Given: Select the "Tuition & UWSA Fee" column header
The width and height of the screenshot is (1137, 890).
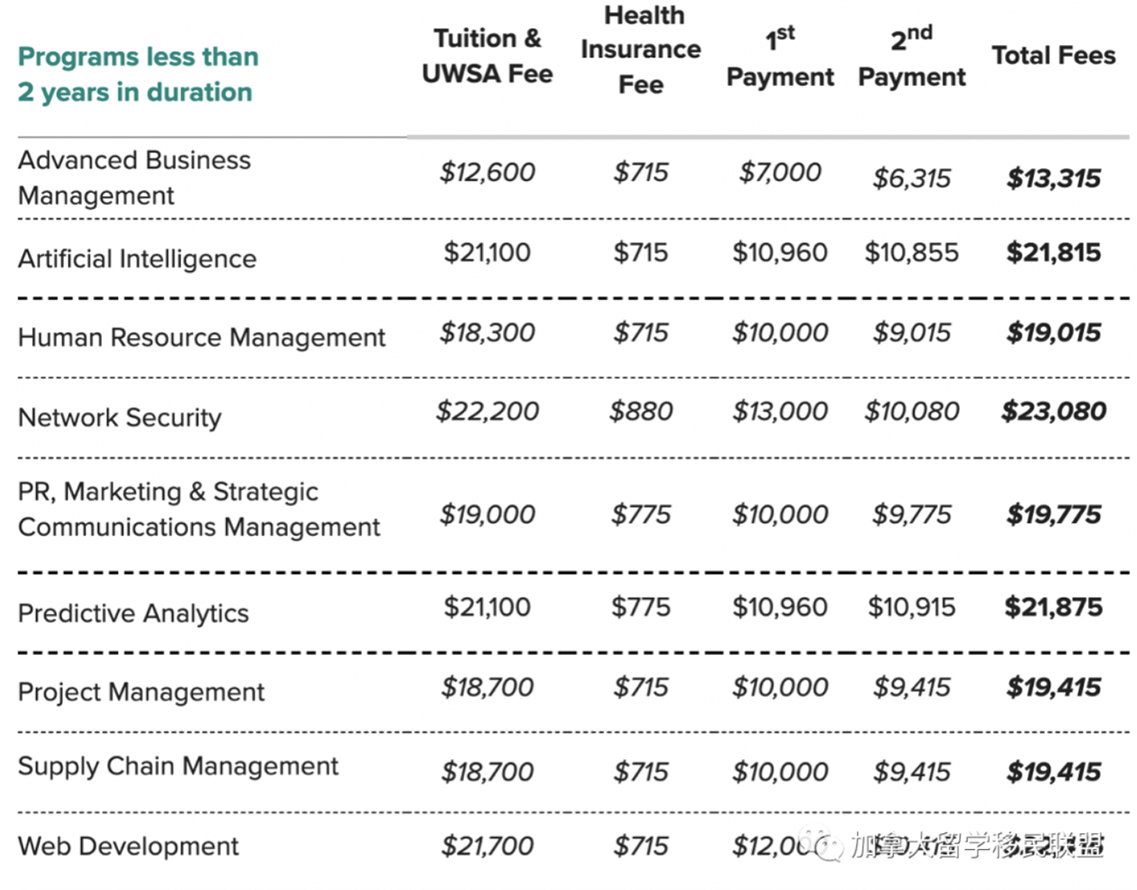Looking at the screenshot, I should point(487,56).
